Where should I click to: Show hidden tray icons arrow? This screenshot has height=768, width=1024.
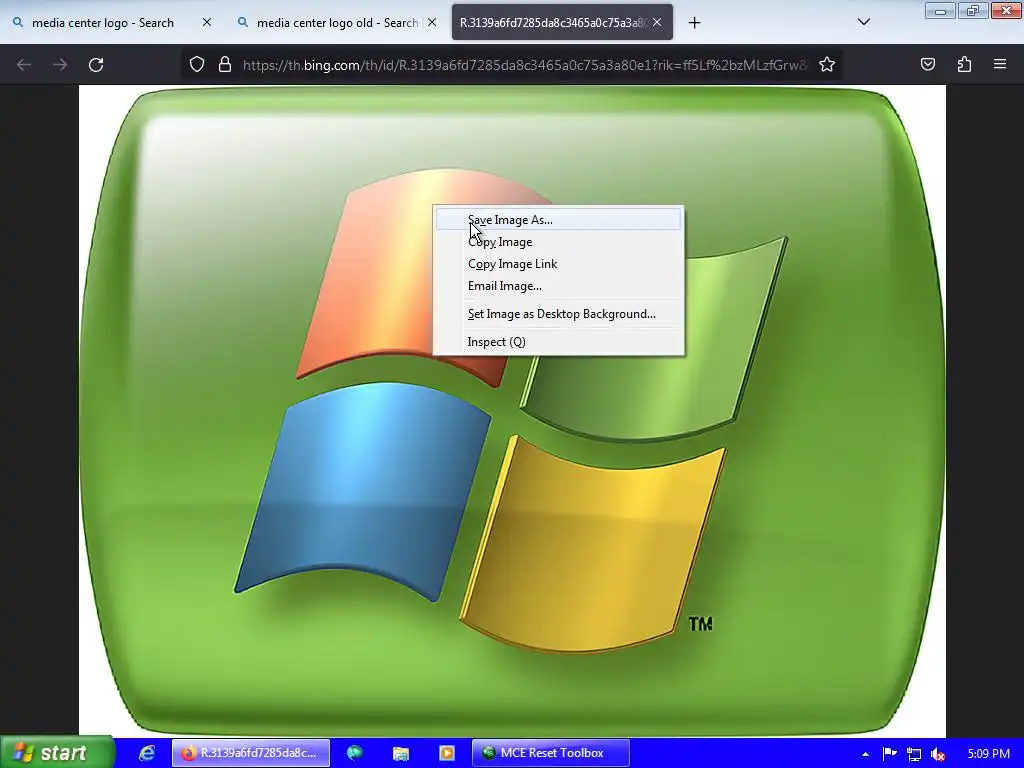pos(865,754)
